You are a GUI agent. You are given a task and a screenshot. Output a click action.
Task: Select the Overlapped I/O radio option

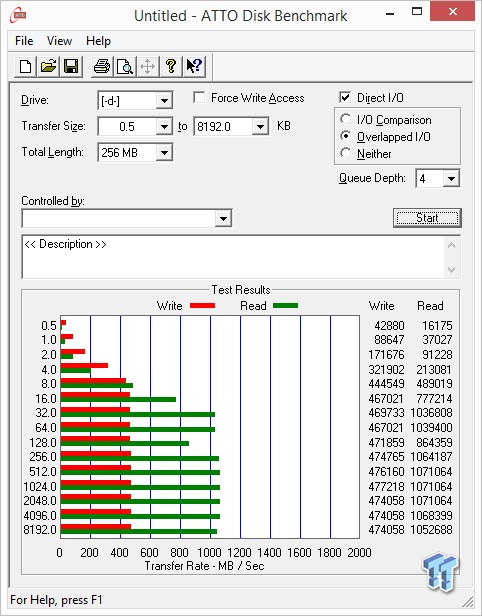tap(346, 136)
